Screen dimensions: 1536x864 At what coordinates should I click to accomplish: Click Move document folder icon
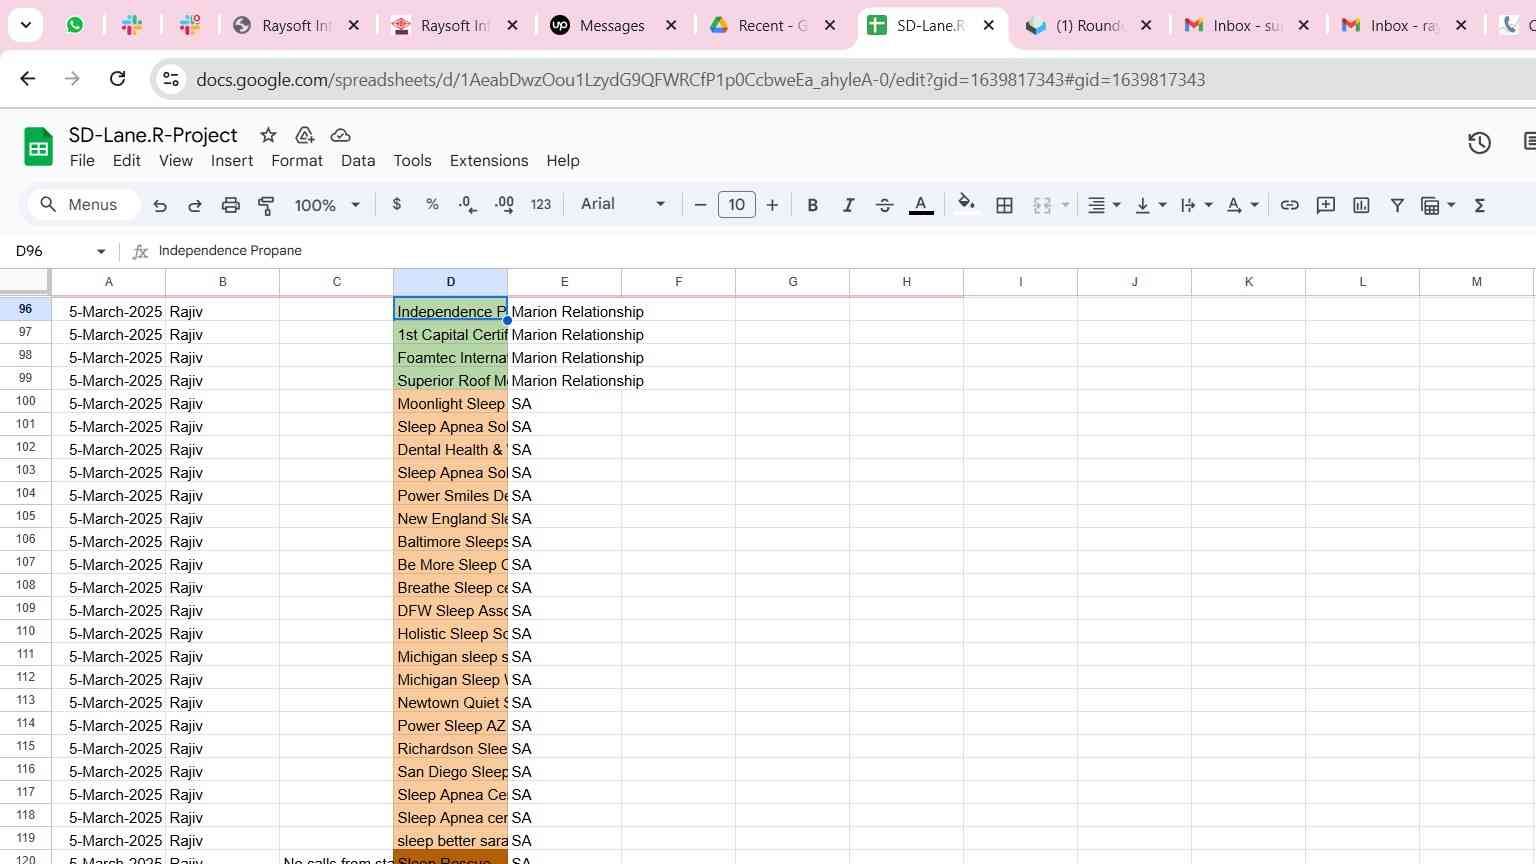pyautogui.click(x=305, y=135)
